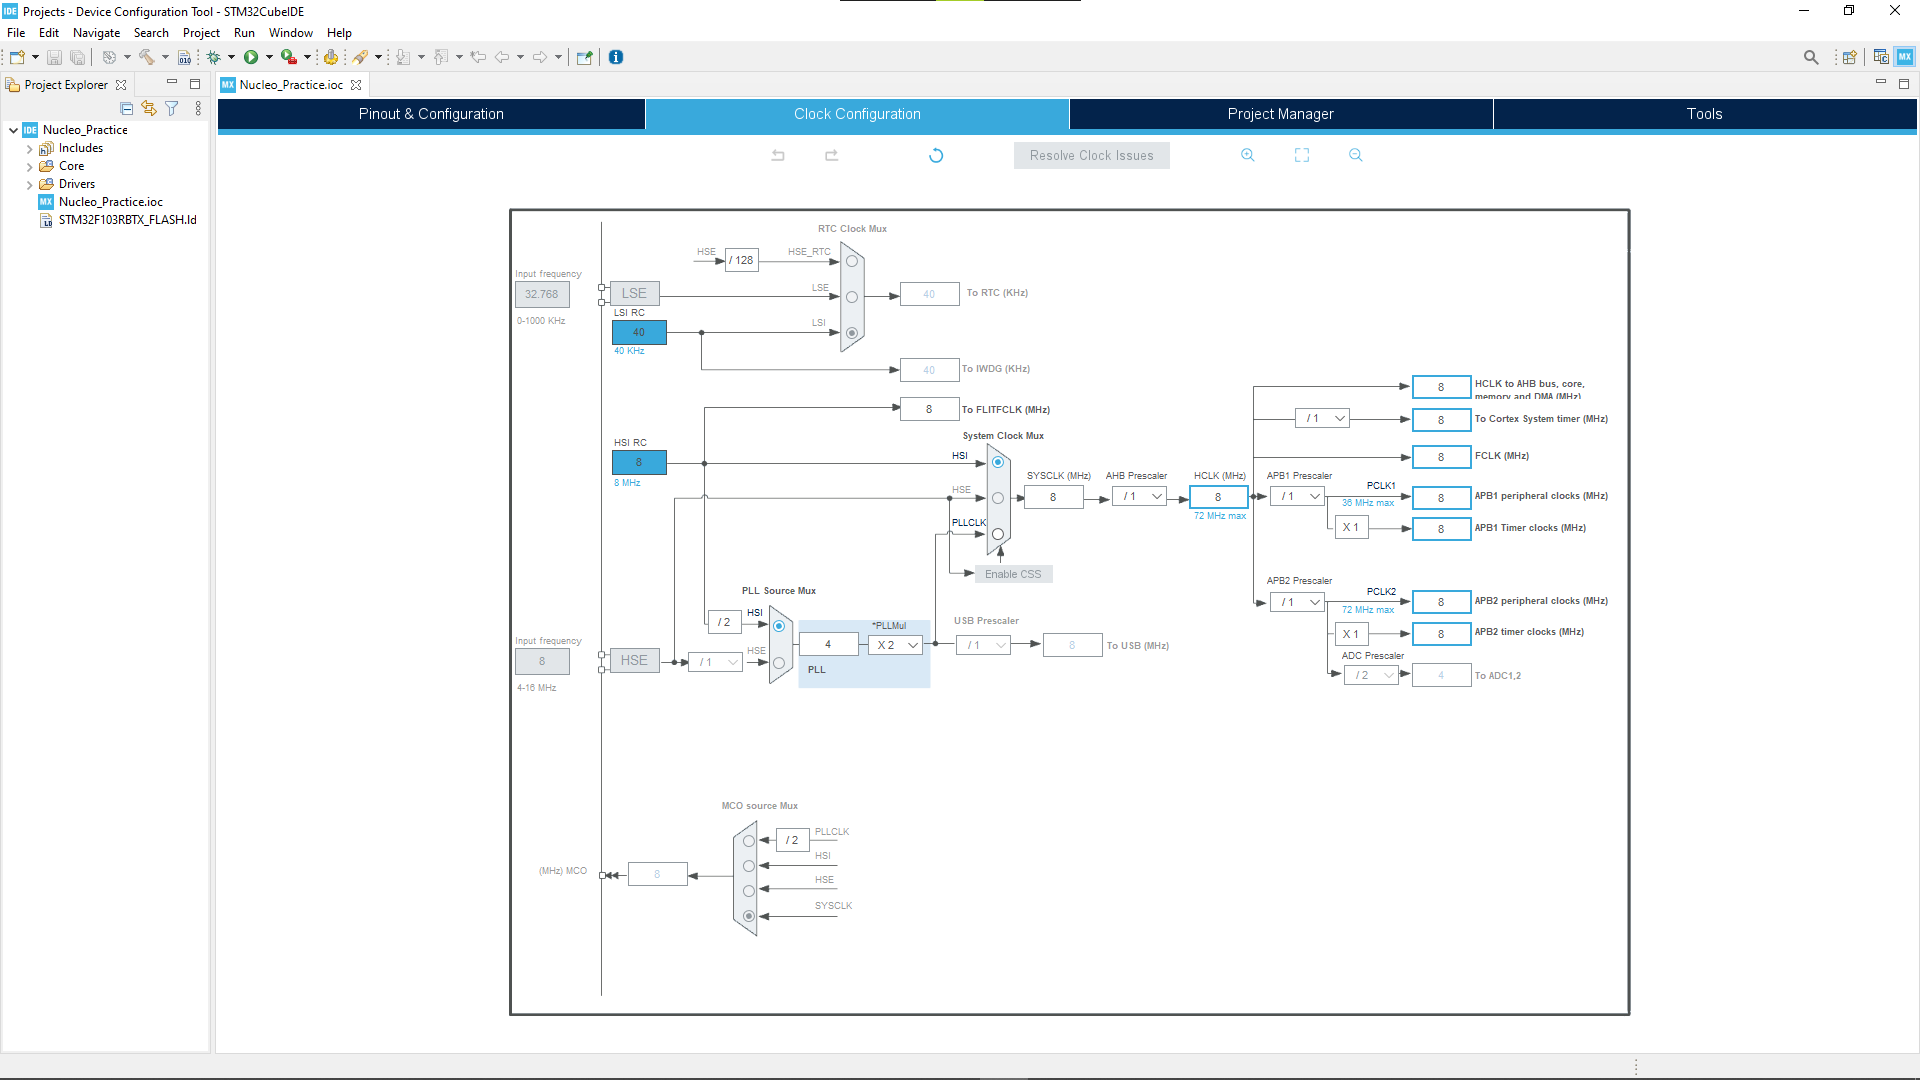Click the undo arrow in clock toolbar
The height and width of the screenshot is (1080, 1920).
pos(778,155)
